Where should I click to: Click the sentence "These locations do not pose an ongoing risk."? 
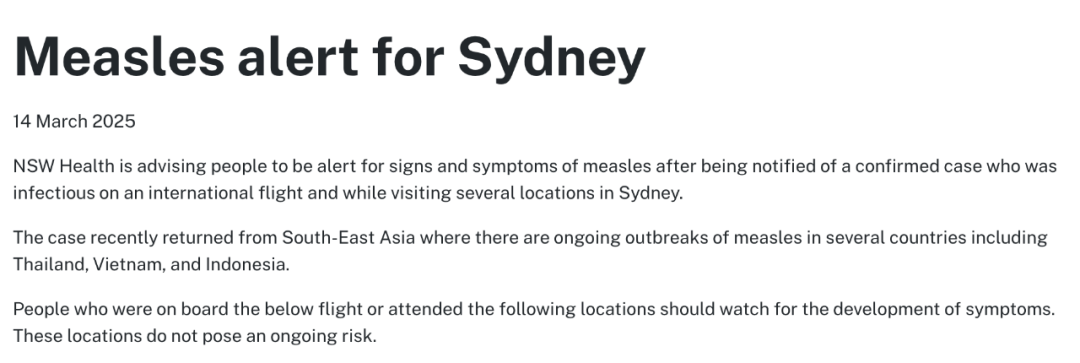click(x=195, y=338)
